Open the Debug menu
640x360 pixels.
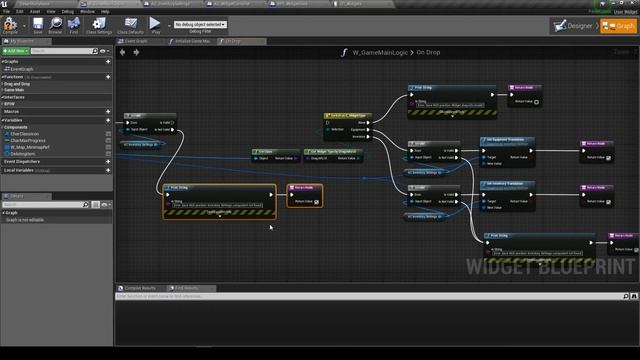click(68, 12)
